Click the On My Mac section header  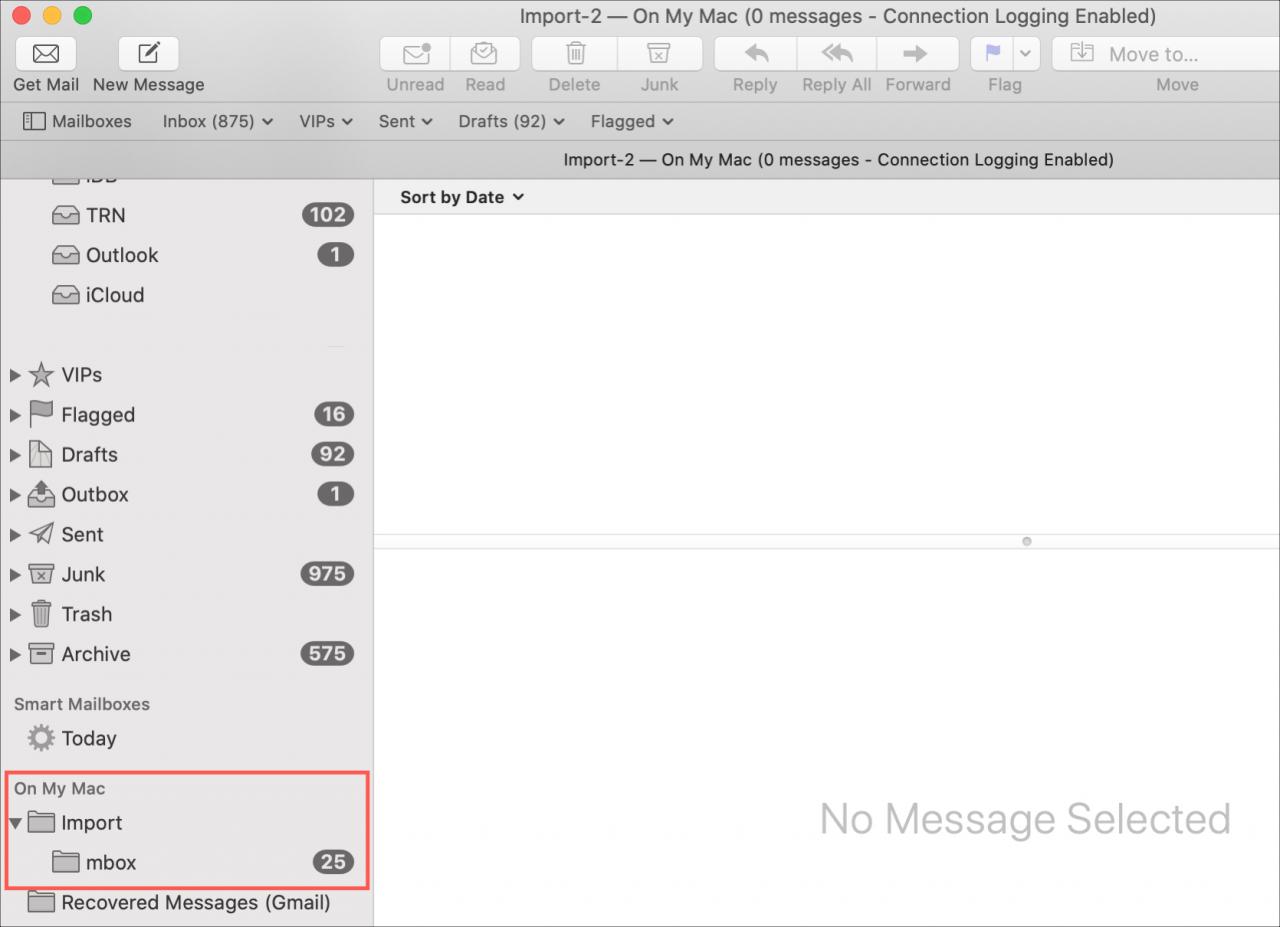point(60,789)
